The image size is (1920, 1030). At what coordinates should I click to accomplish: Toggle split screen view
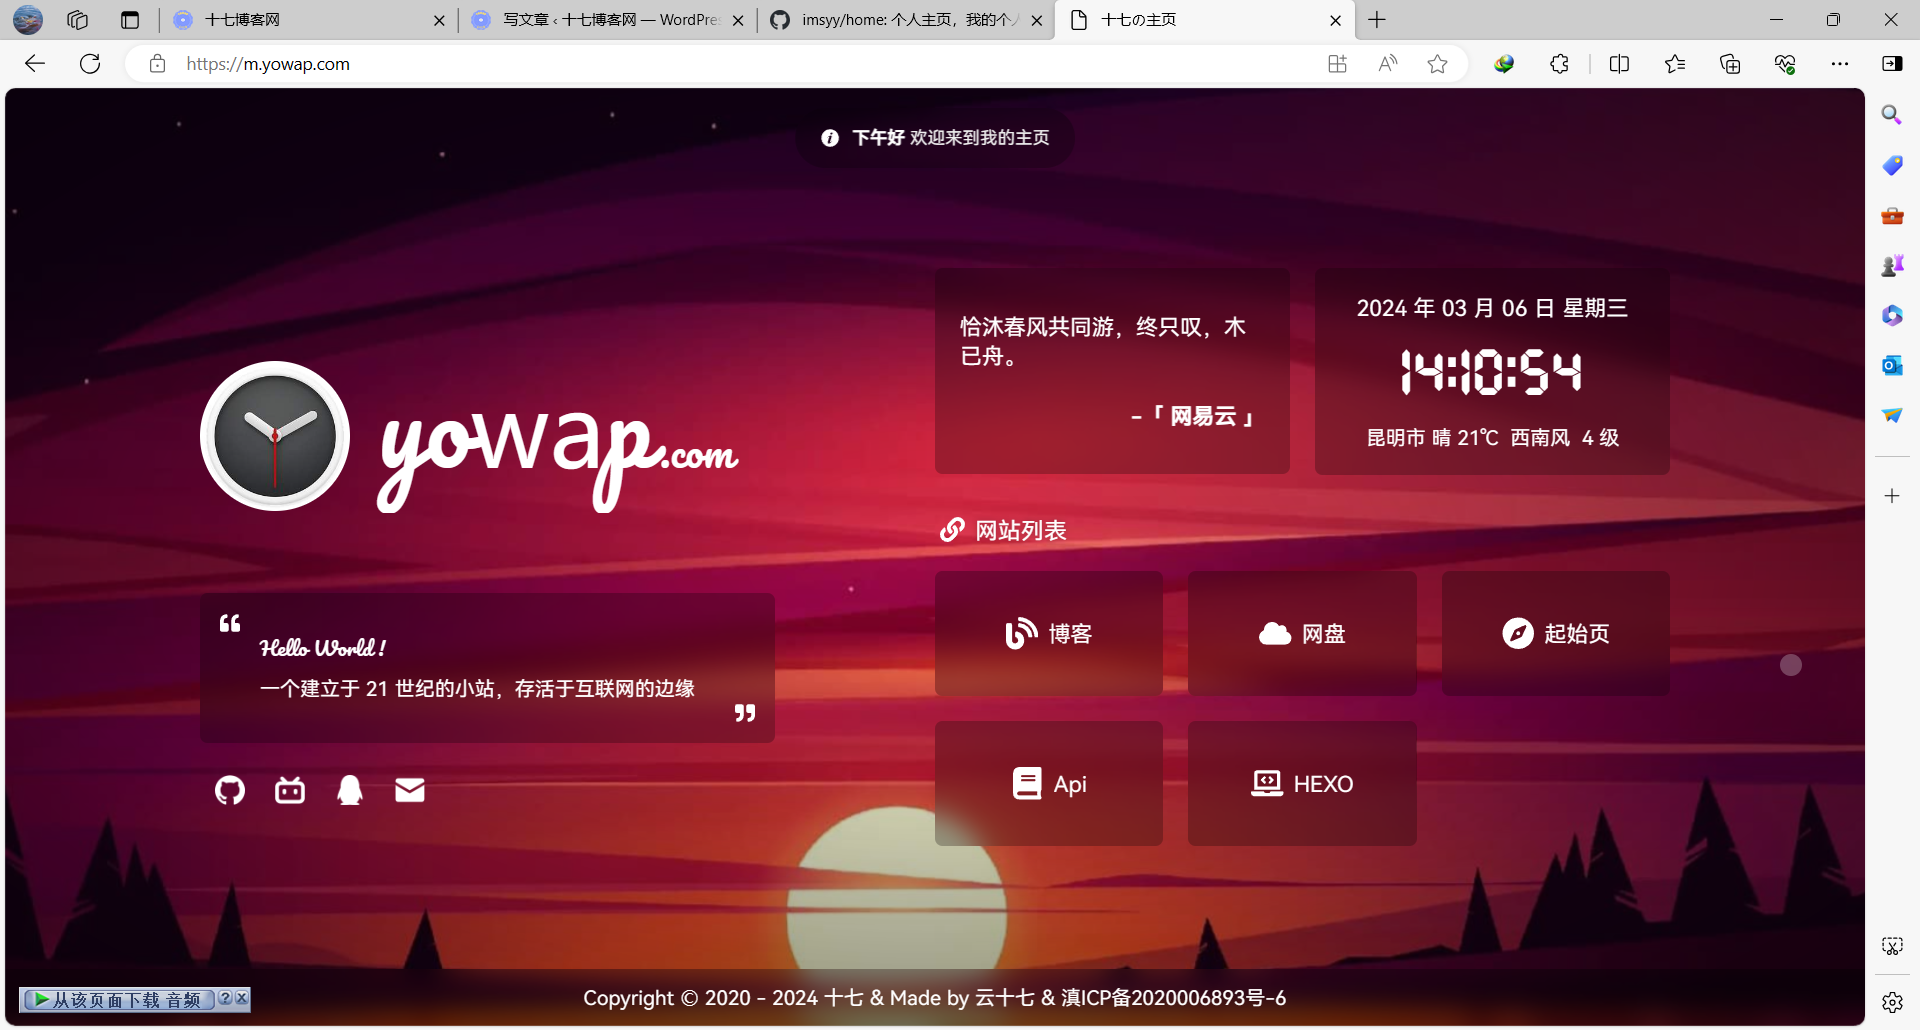point(1619,63)
